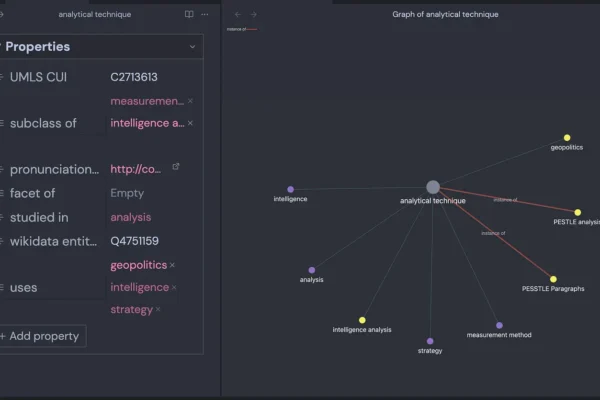Viewport: 600px width, 400px height.
Task: Open the intelligence link in uses
Action: tap(140, 287)
